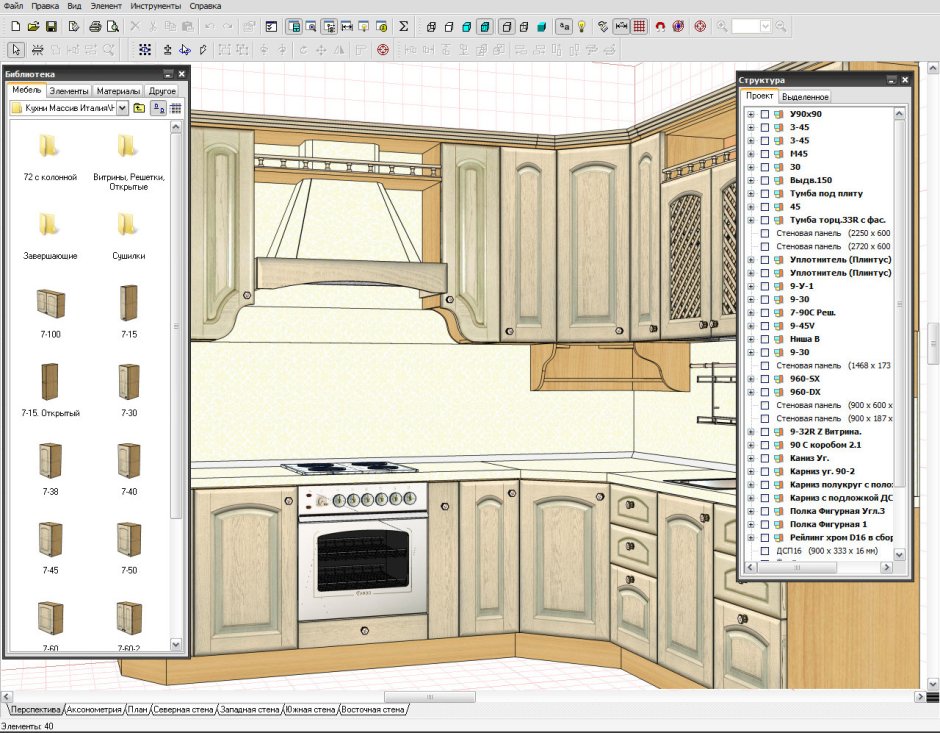
Task: Expand the 960-SX tree item
Action: [x=750, y=379]
